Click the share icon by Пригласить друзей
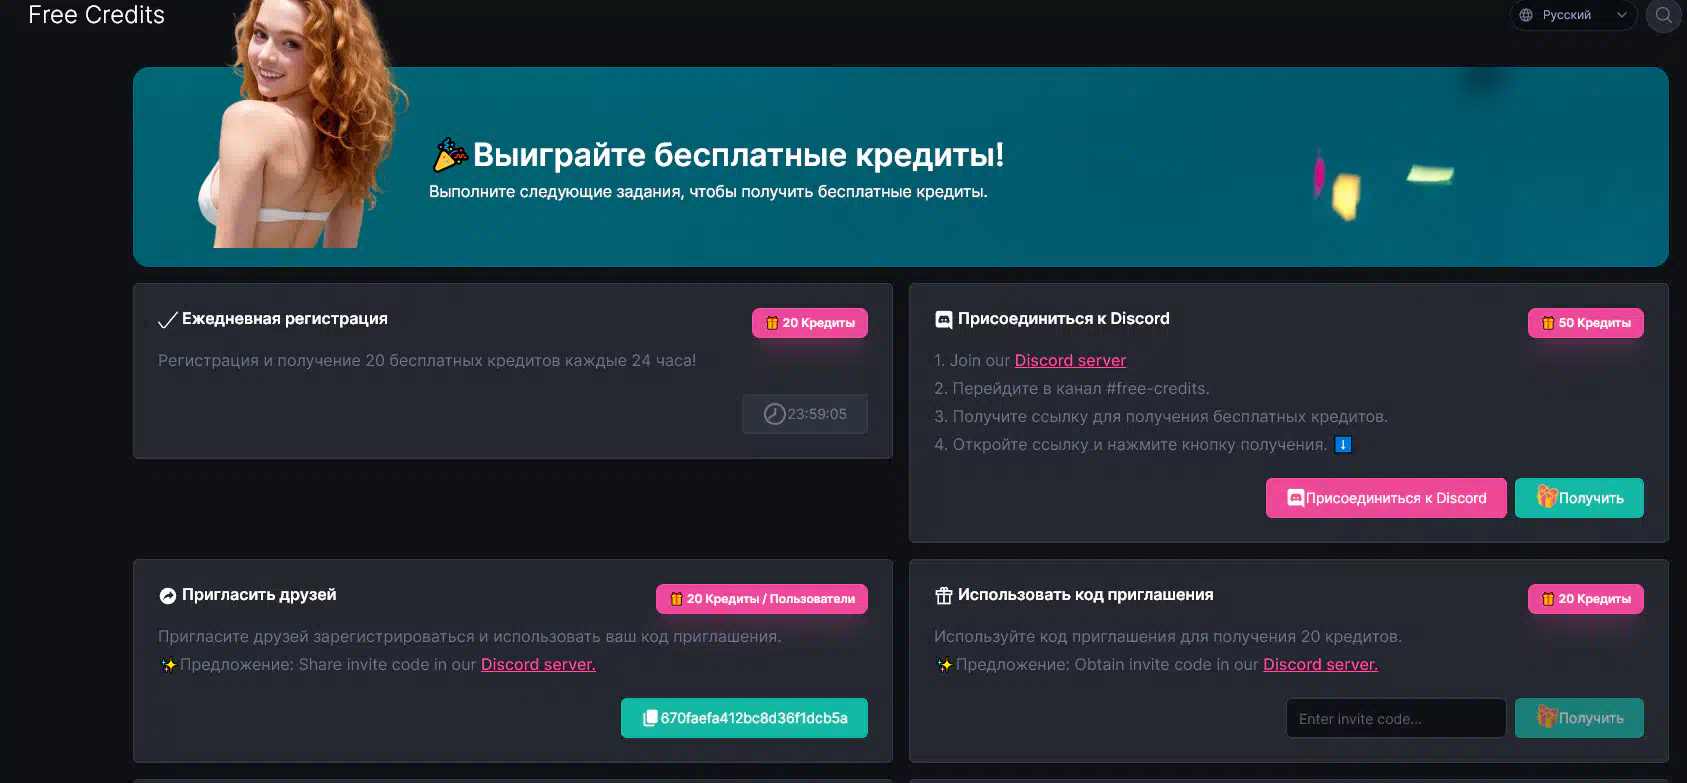Viewport: 1687px width, 783px height. pos(168,596)
